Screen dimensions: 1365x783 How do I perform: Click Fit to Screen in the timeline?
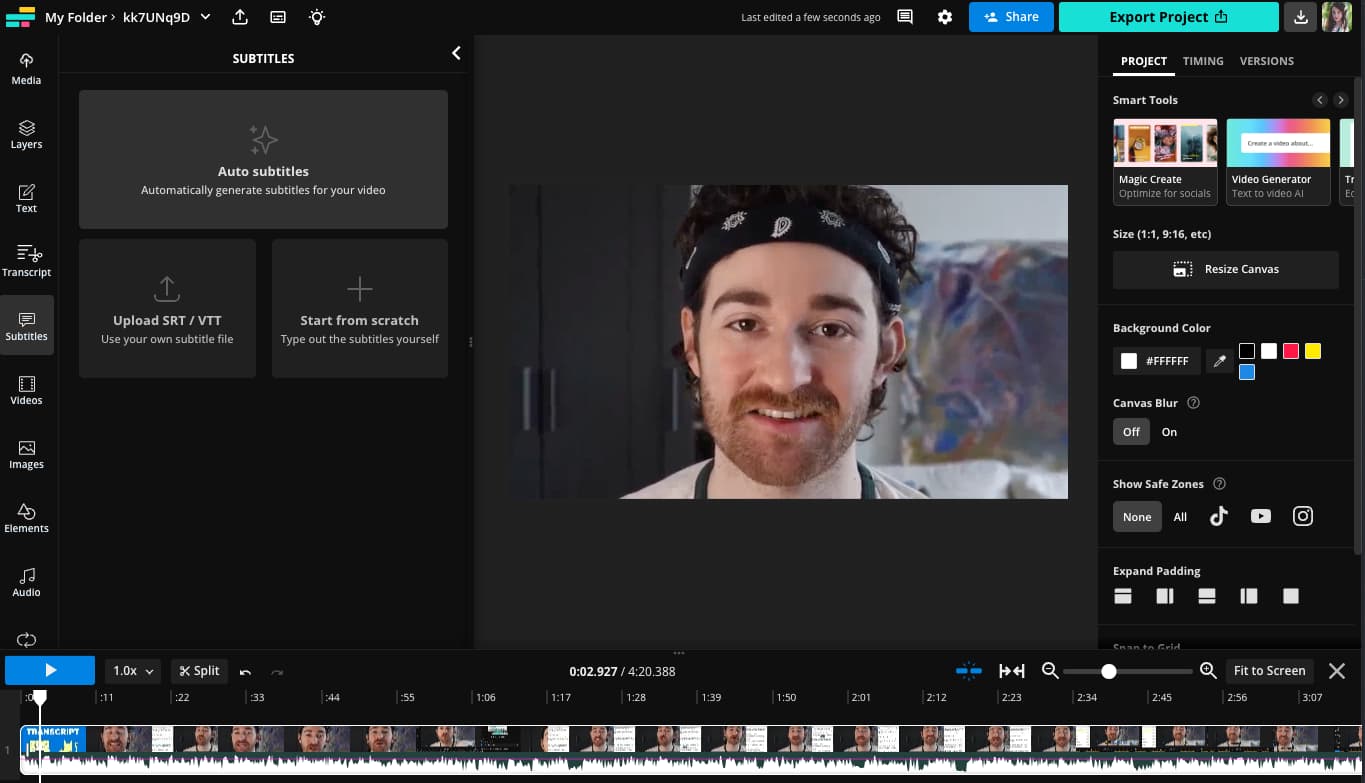pos(1269,671)
